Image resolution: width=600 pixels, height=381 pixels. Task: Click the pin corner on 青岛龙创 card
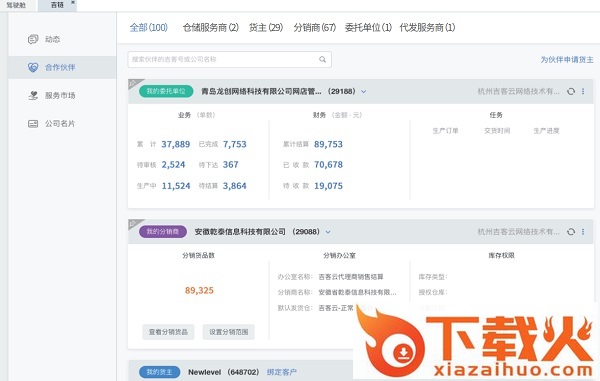[134, 83]
